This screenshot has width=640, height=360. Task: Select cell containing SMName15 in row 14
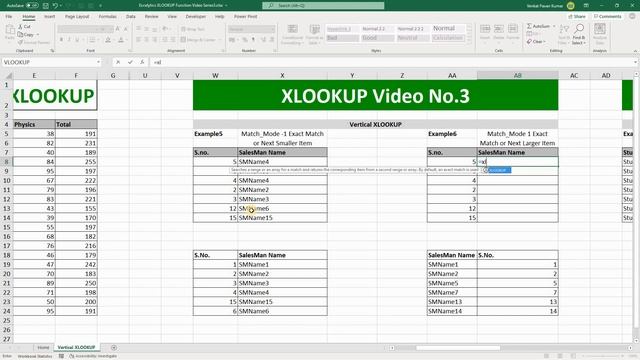click(x=282, y=218)
